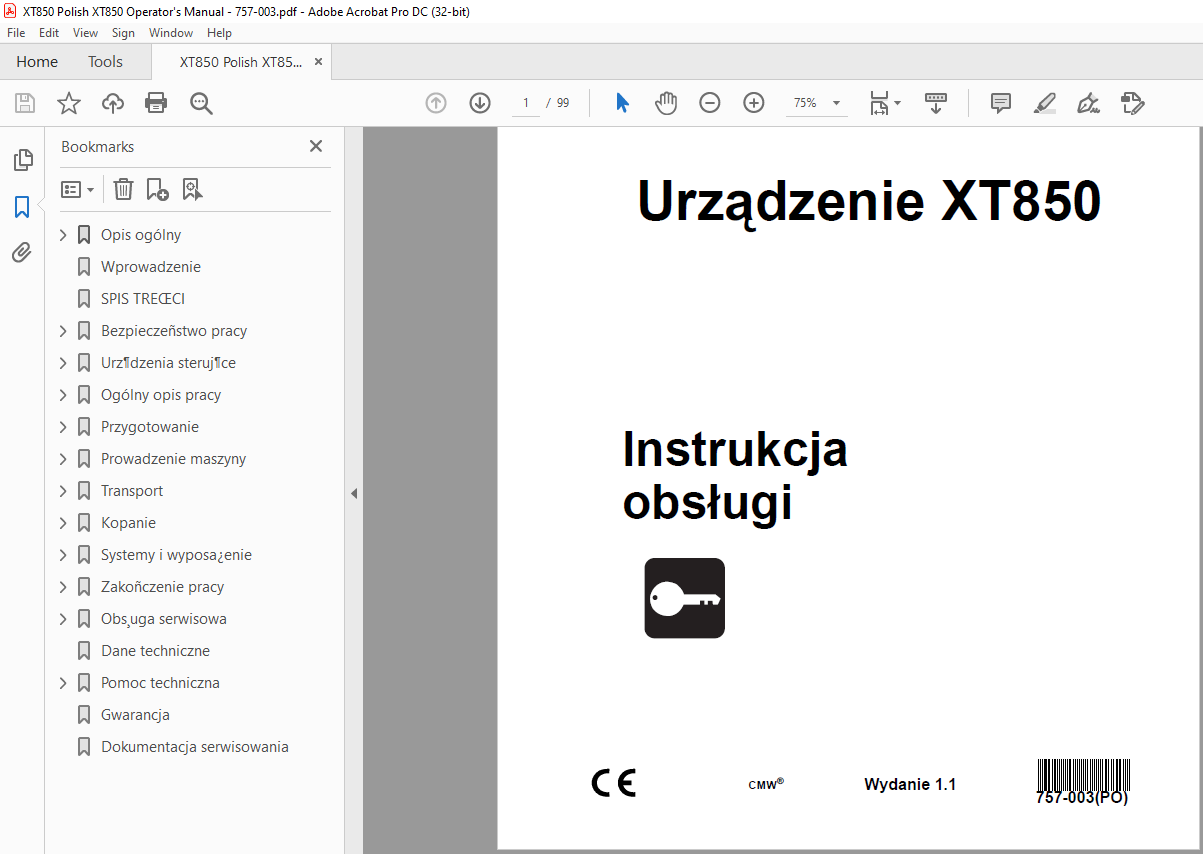Expand Ogólny opis pracy bookmark
The width and height of the screenshot is (1203, 854).
(x=63, y=395)
